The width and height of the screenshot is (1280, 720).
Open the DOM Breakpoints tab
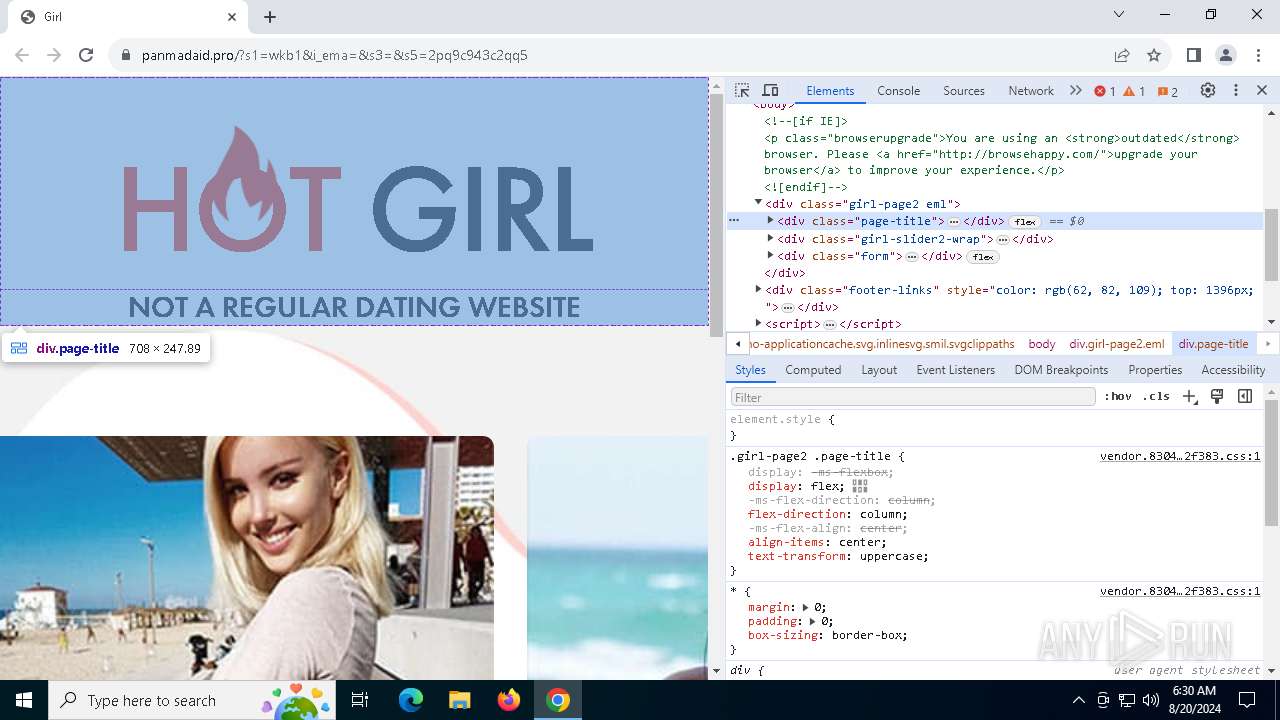[x=1061, y=370]
